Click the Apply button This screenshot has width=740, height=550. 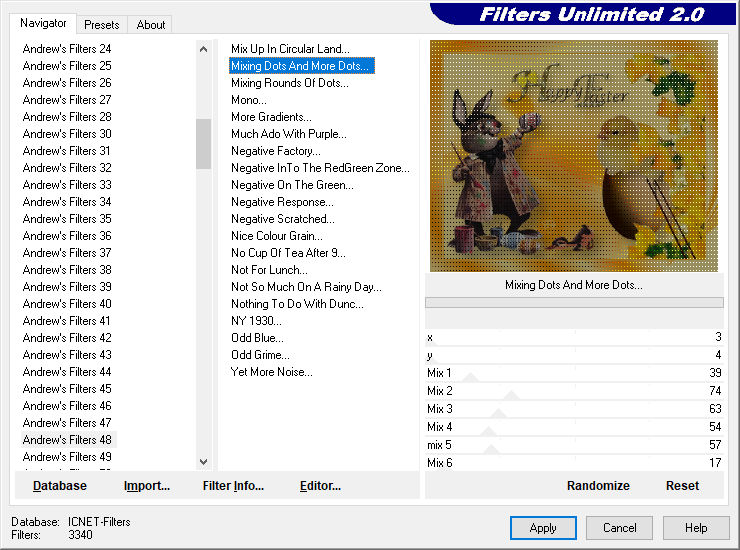(543, 527)
